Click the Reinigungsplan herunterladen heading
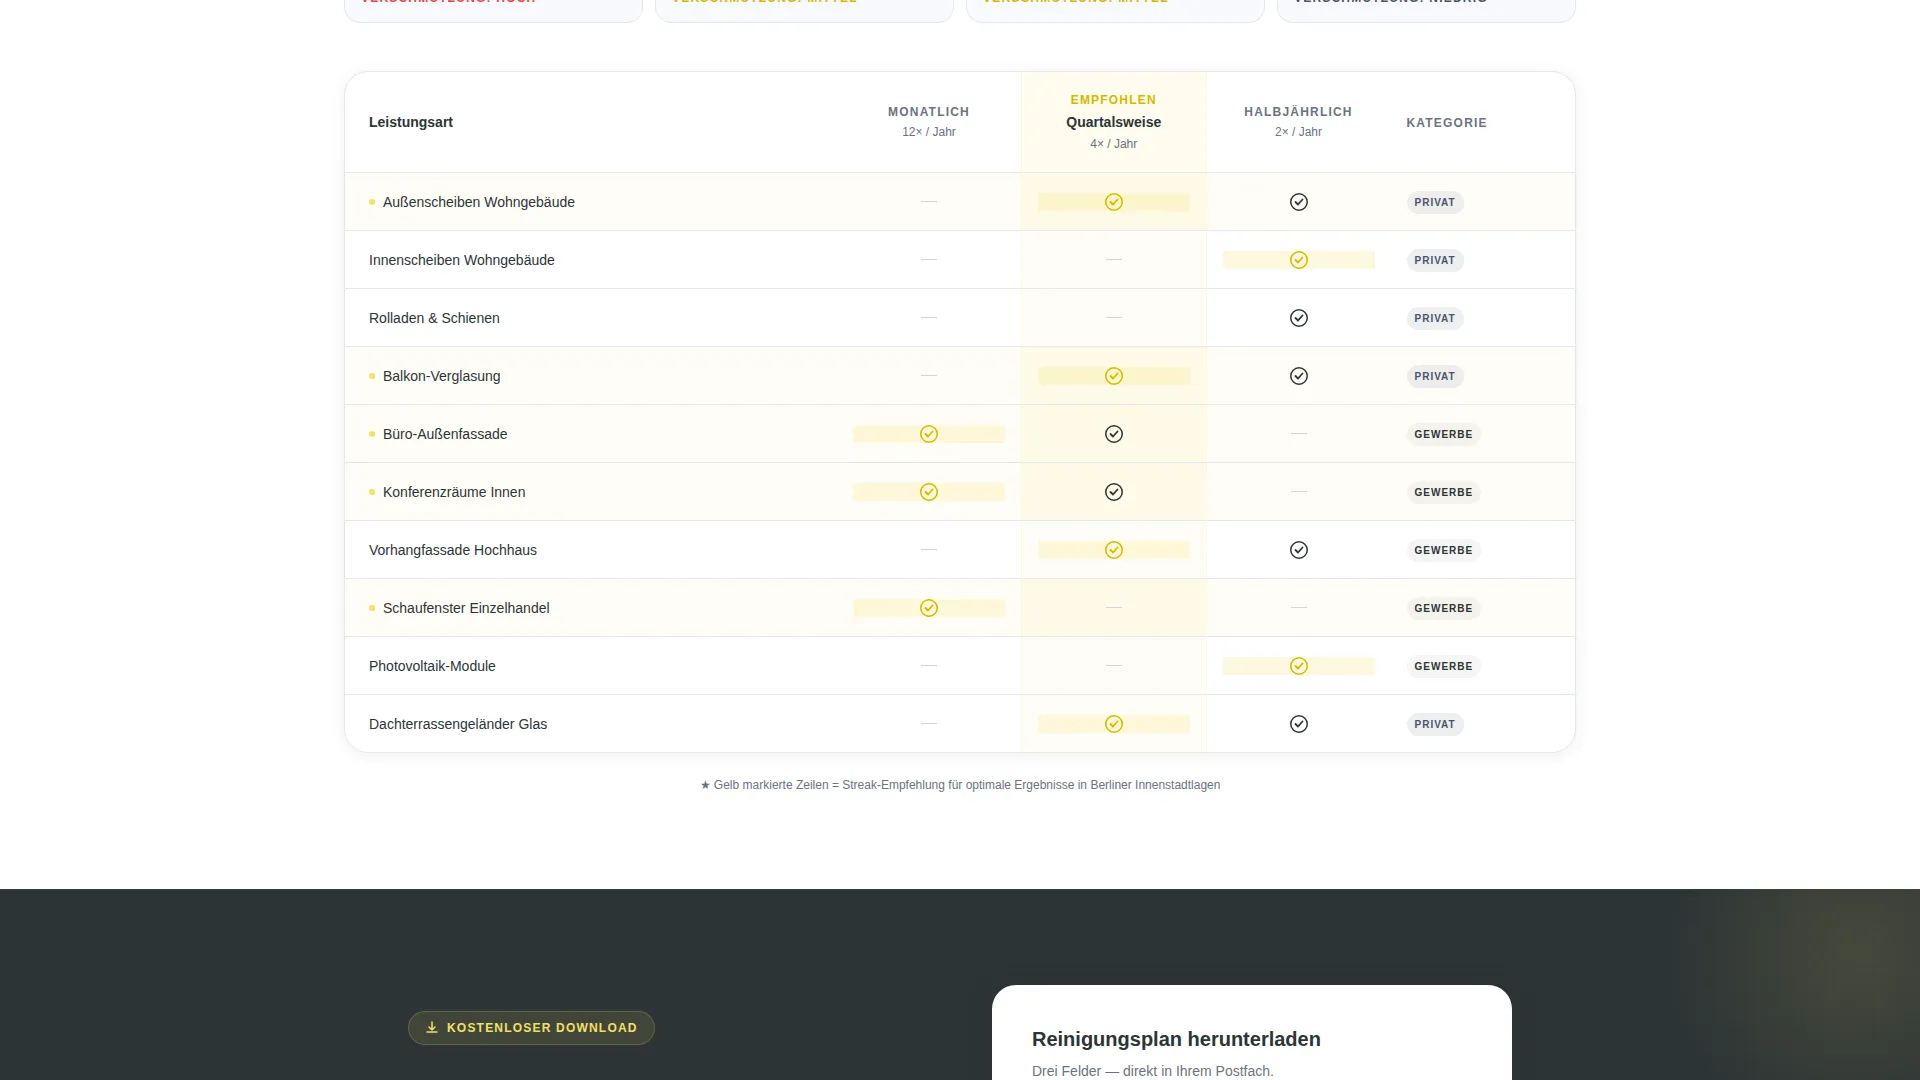Viewport: 1920px width, 1080px height. [1176, 1039]
